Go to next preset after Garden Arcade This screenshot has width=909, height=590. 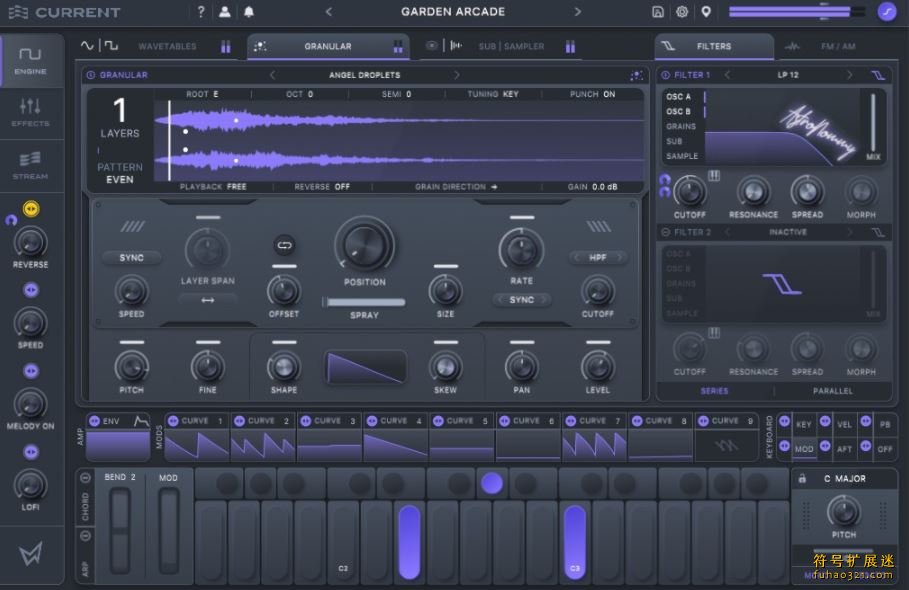[577, 12]
